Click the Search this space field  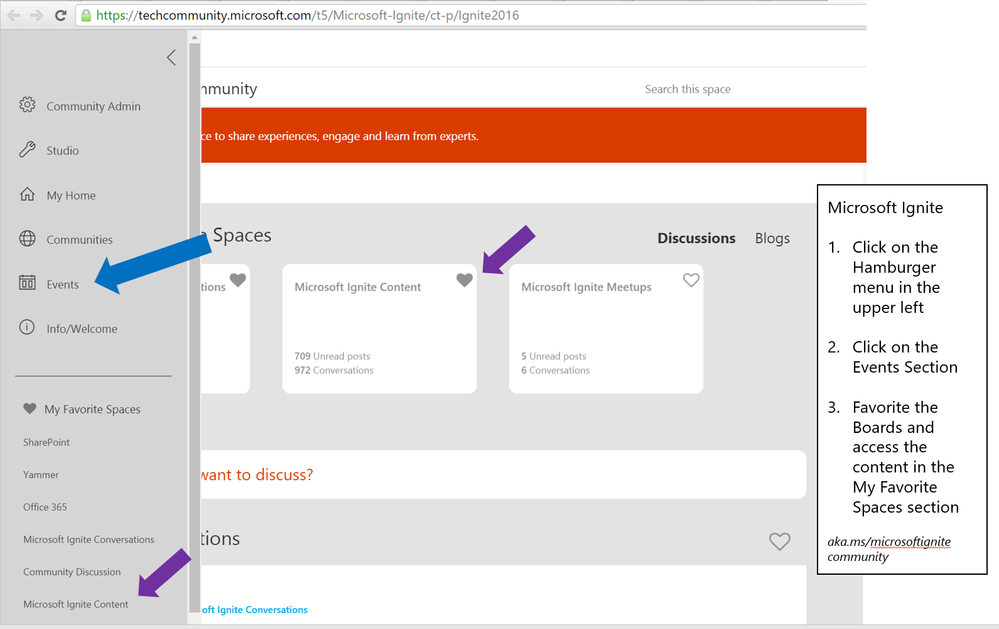687,89
